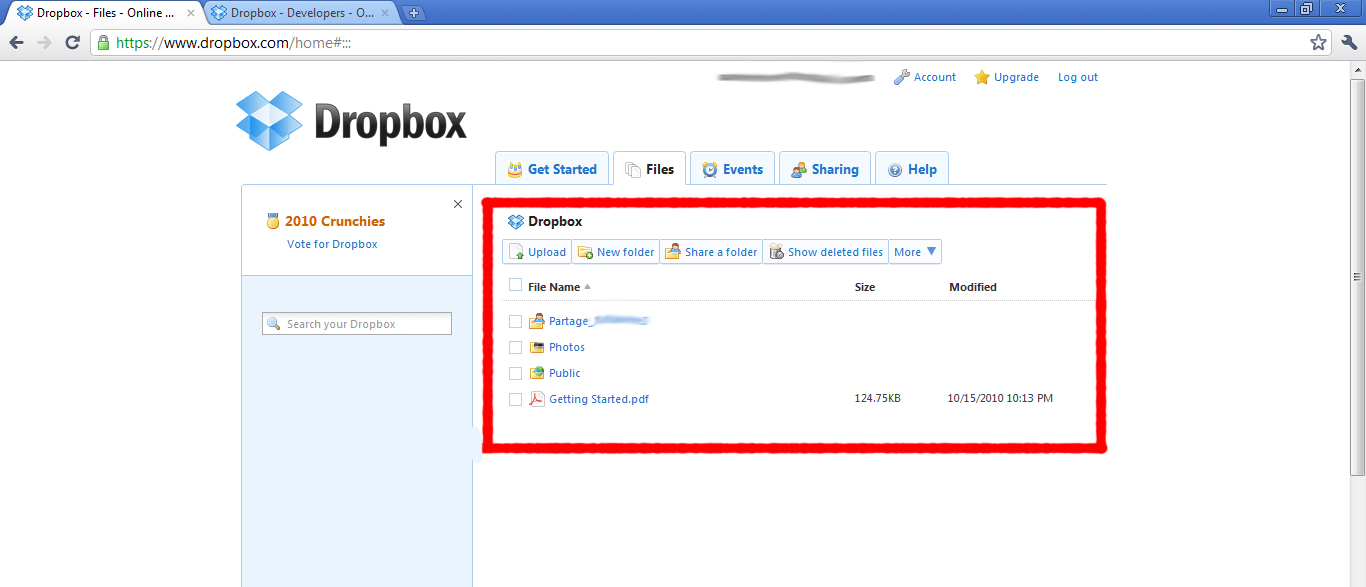Click the Share a folder icon
Viewport: 1366px width, 587px height.
672,251
